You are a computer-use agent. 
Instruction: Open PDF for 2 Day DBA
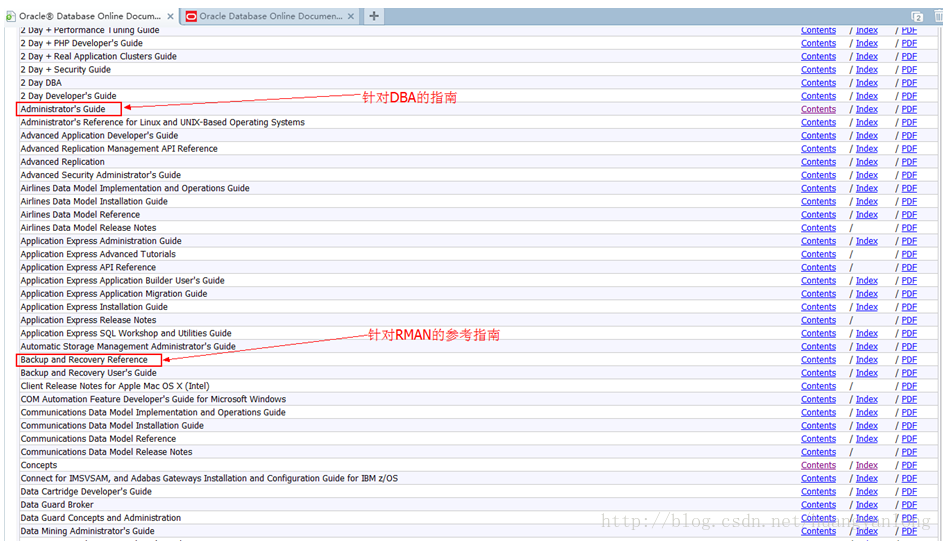[909, 82]
